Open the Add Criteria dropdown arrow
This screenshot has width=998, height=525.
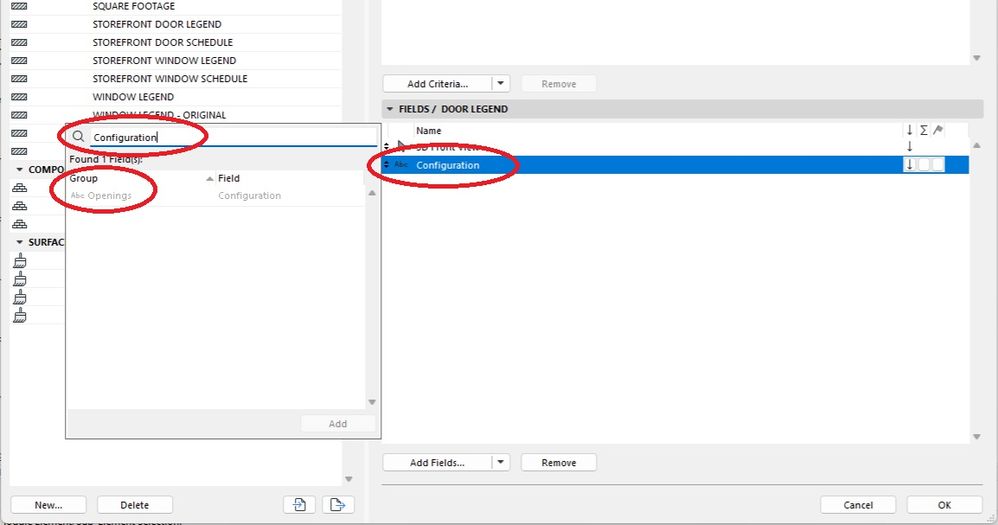click(x=501, y=83)
